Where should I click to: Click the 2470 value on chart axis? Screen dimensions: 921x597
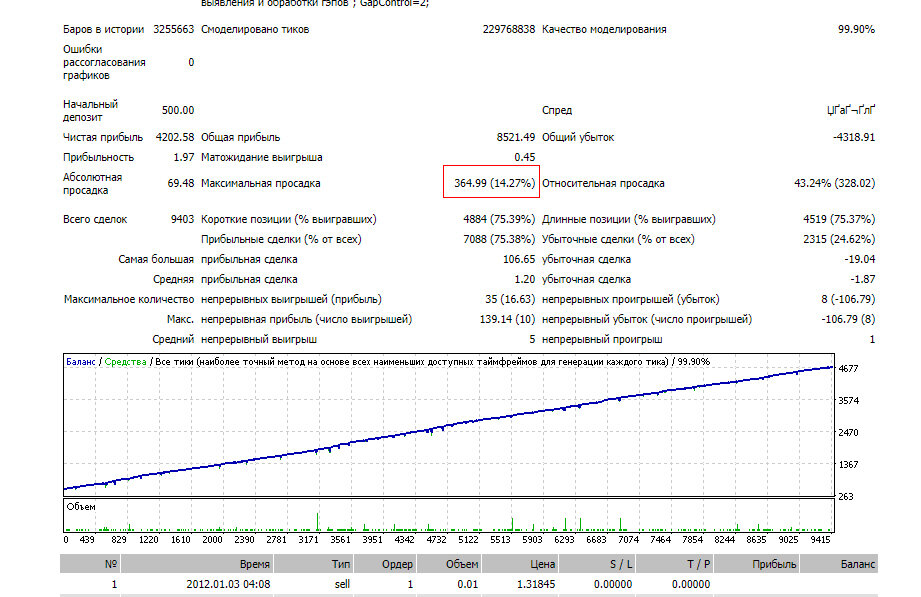pyautogui.click(x=848, y=433)
